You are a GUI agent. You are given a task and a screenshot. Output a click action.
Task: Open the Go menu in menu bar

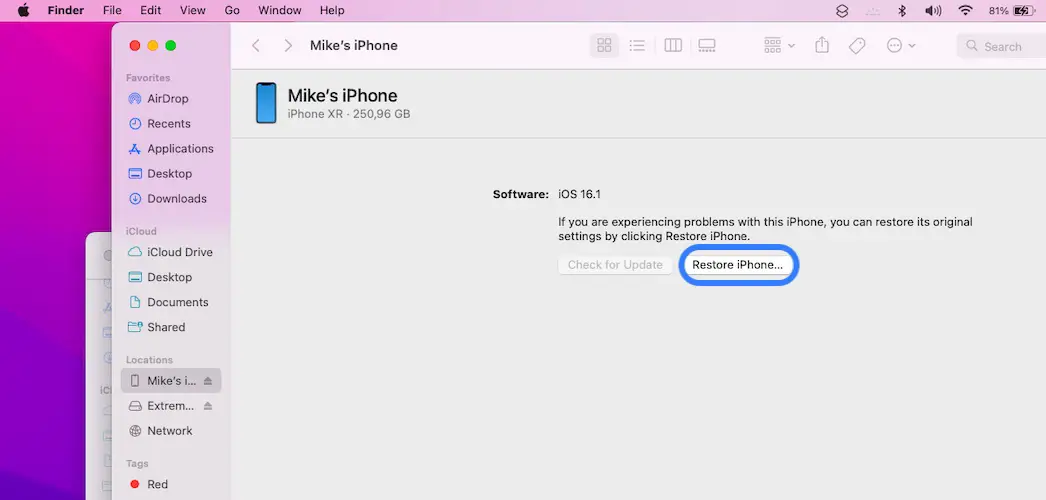(x=232, y=10)
